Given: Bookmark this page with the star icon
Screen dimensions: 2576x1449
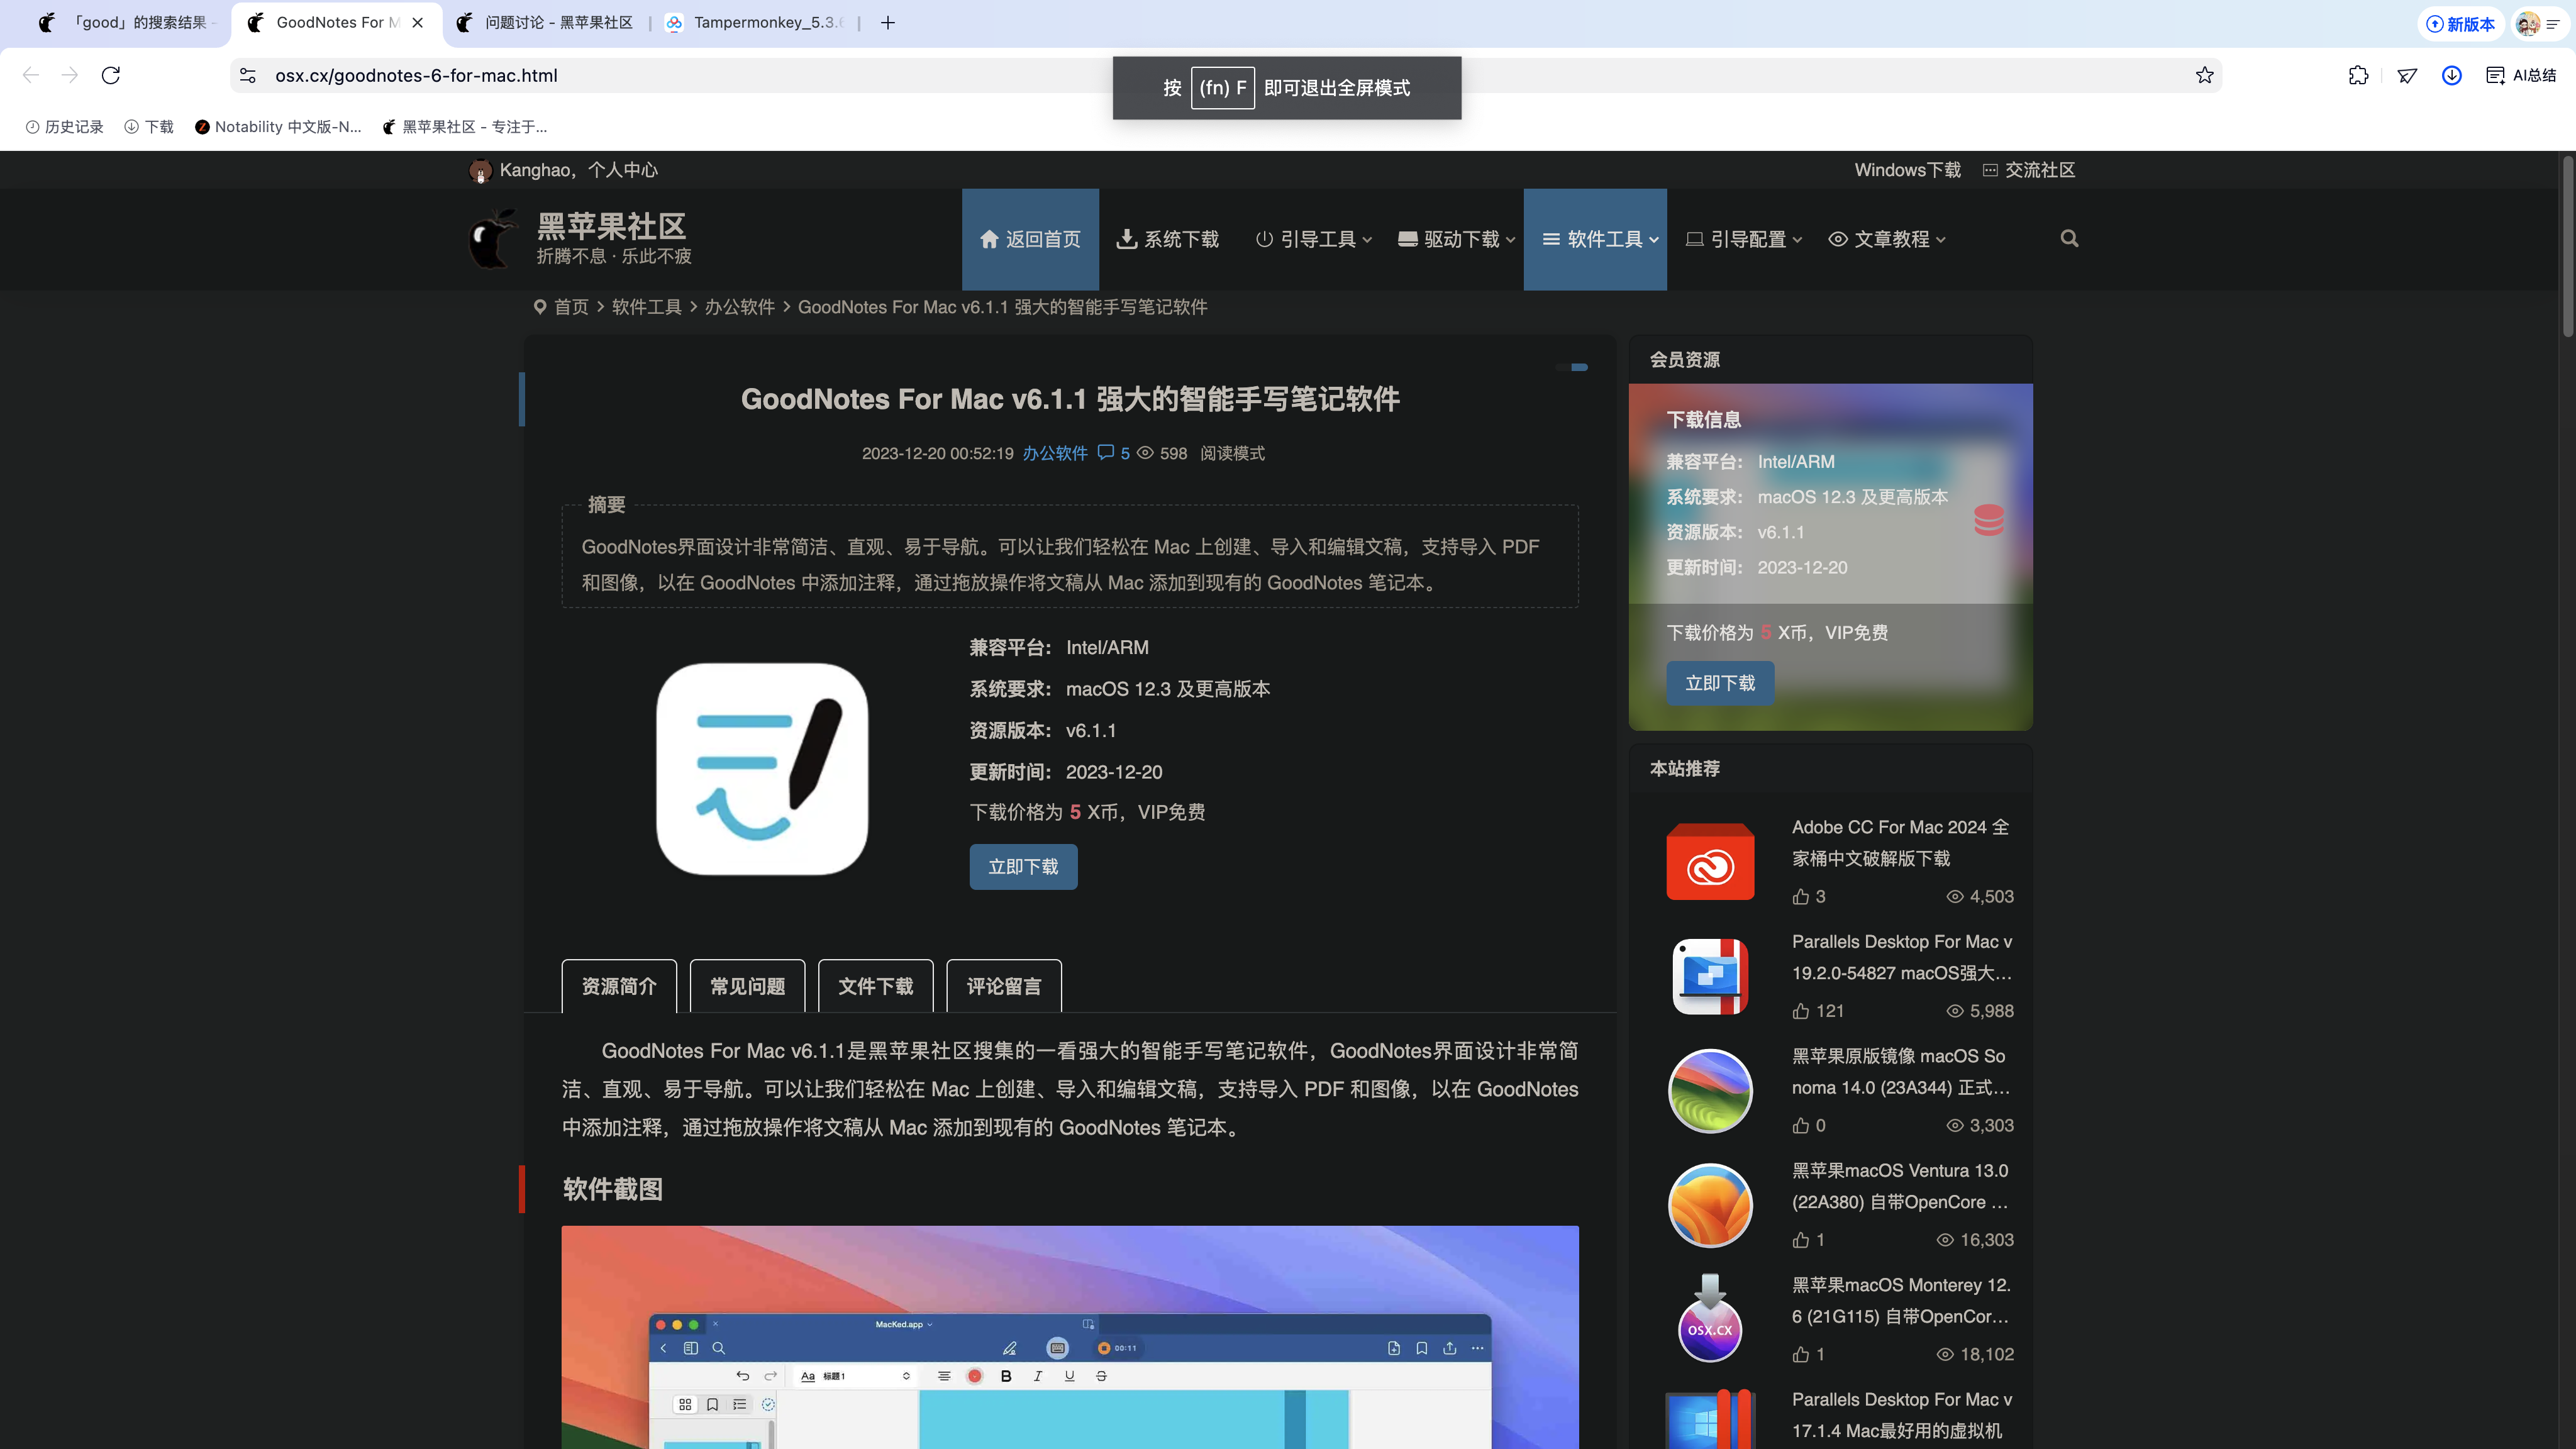Looking at the screenshot, I should click(2204, 75).
